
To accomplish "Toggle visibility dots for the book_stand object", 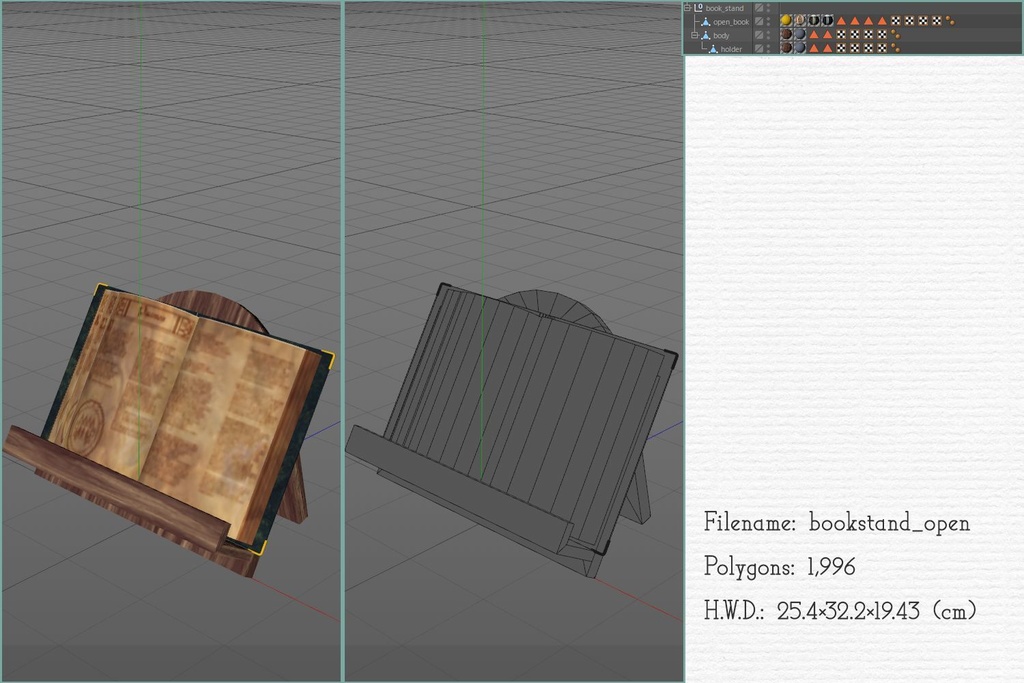I will (x=768, y=8).
